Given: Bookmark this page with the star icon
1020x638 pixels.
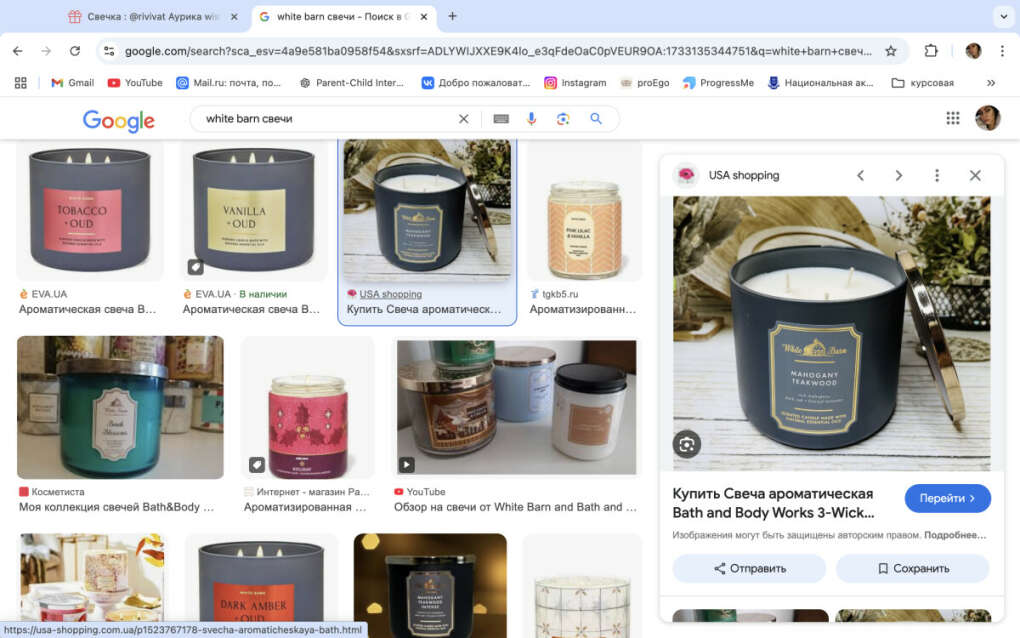Looking at the screenshot, I should 891,51.
